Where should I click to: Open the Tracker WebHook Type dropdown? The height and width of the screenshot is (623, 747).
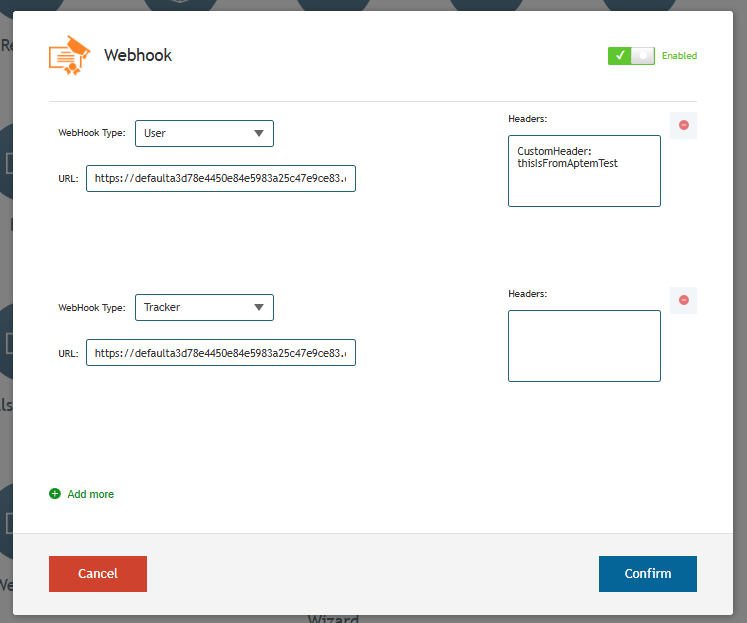(x=204, y=307)
